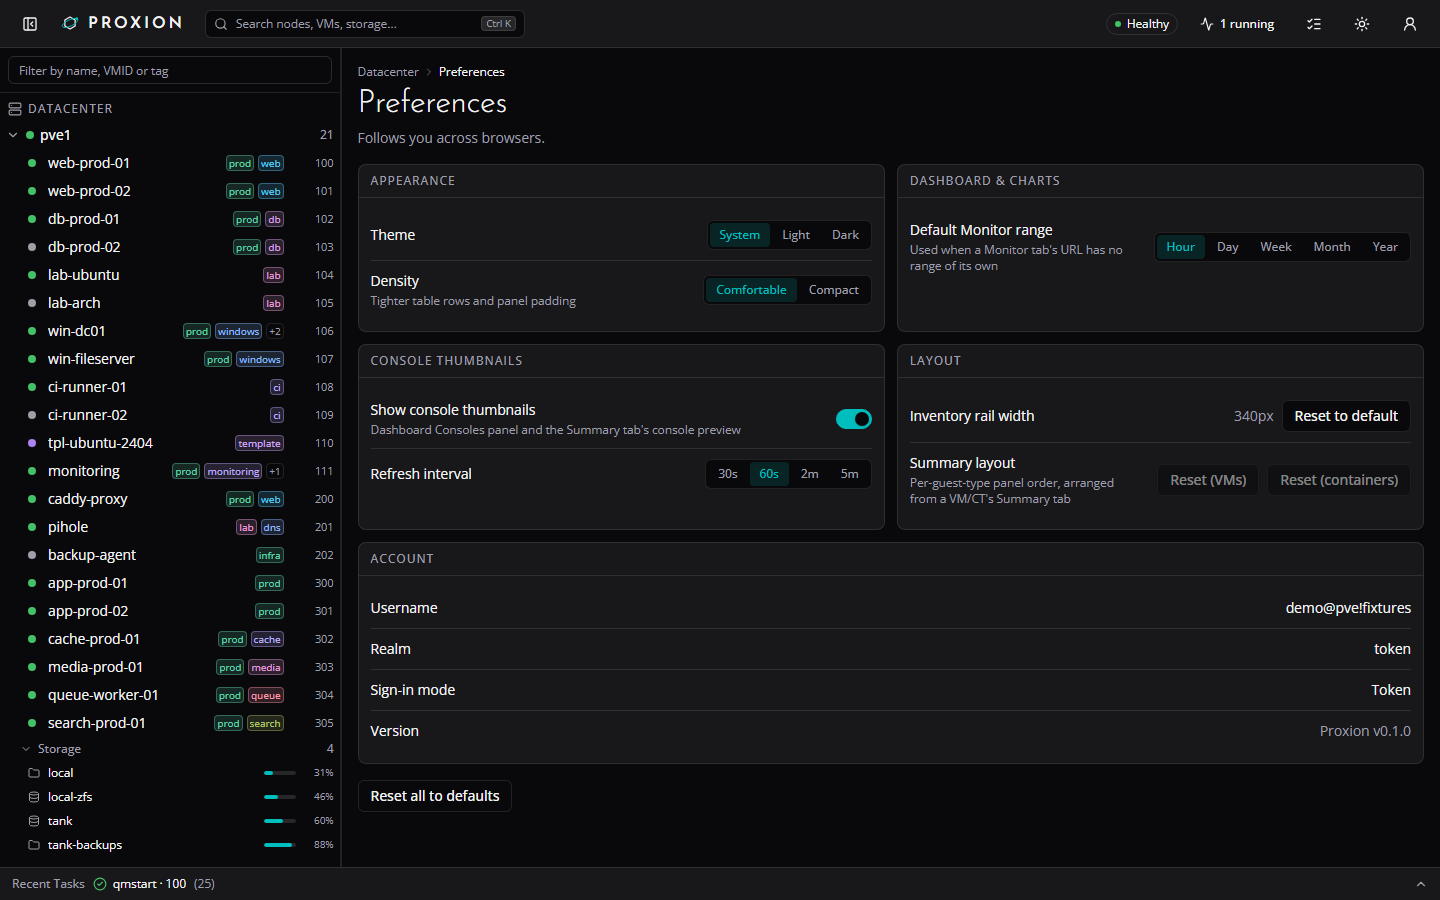
Task: Click backup-agent grey status dot
Action: (x=31, y=555)
